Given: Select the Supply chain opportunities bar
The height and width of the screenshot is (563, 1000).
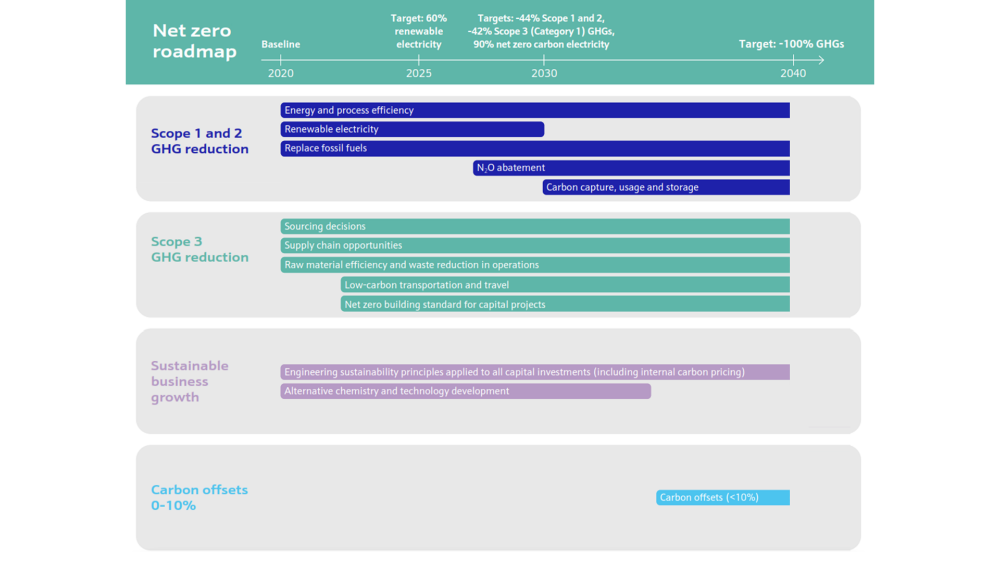Looking at the screenshot, I should 535,245.
